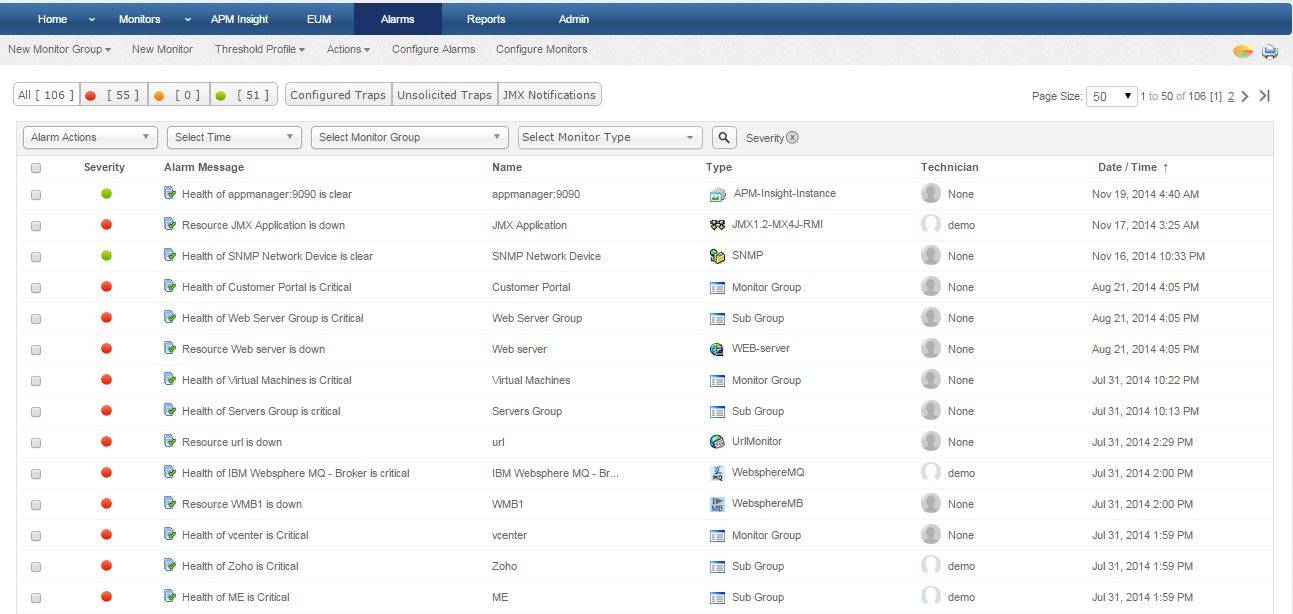1293x614 pixels.
Task: Select the WEB-server globe icon
Action: click(716, 349)
